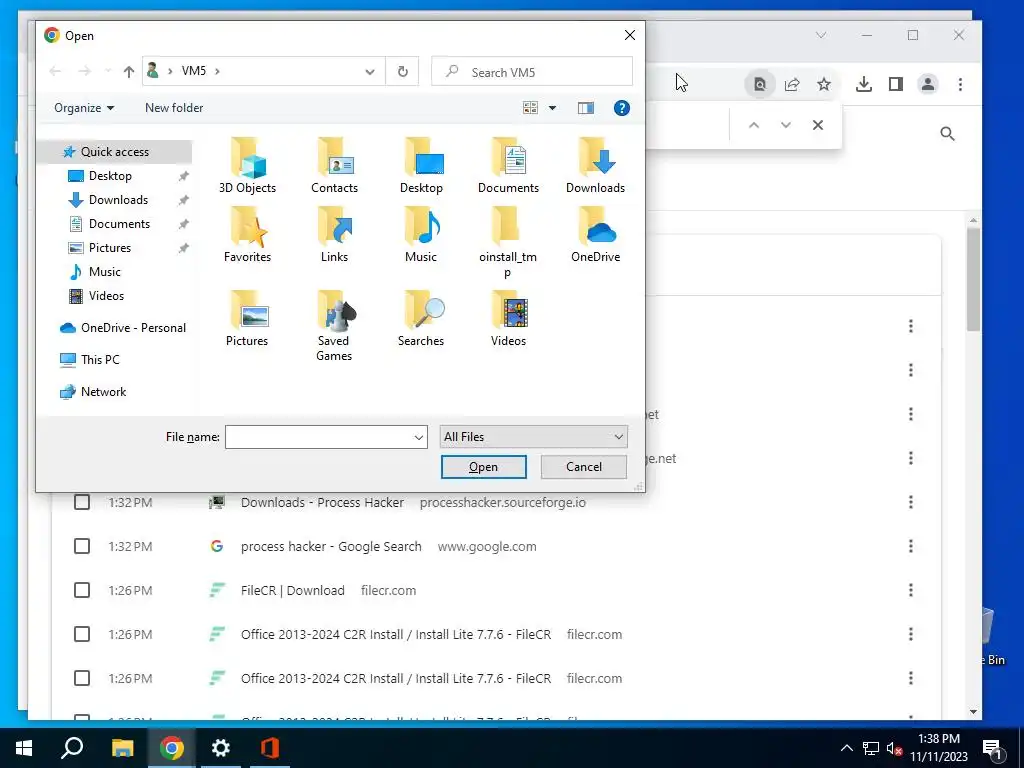
Task: Expand Chrome's tab search chevron
Action: click(821, 35)
